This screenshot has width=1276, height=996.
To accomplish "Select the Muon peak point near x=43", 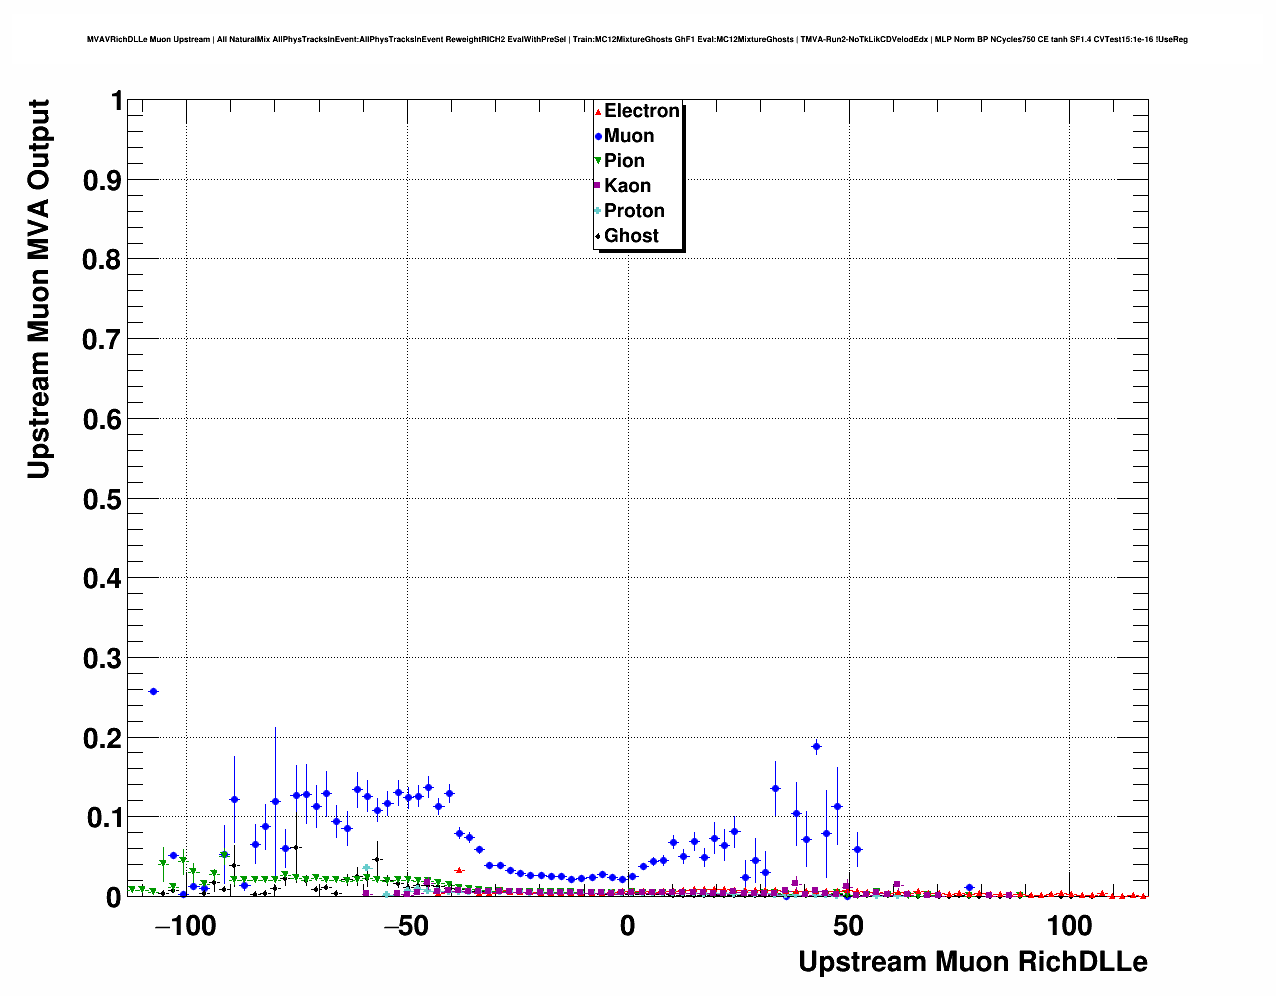I will [816, 746].
